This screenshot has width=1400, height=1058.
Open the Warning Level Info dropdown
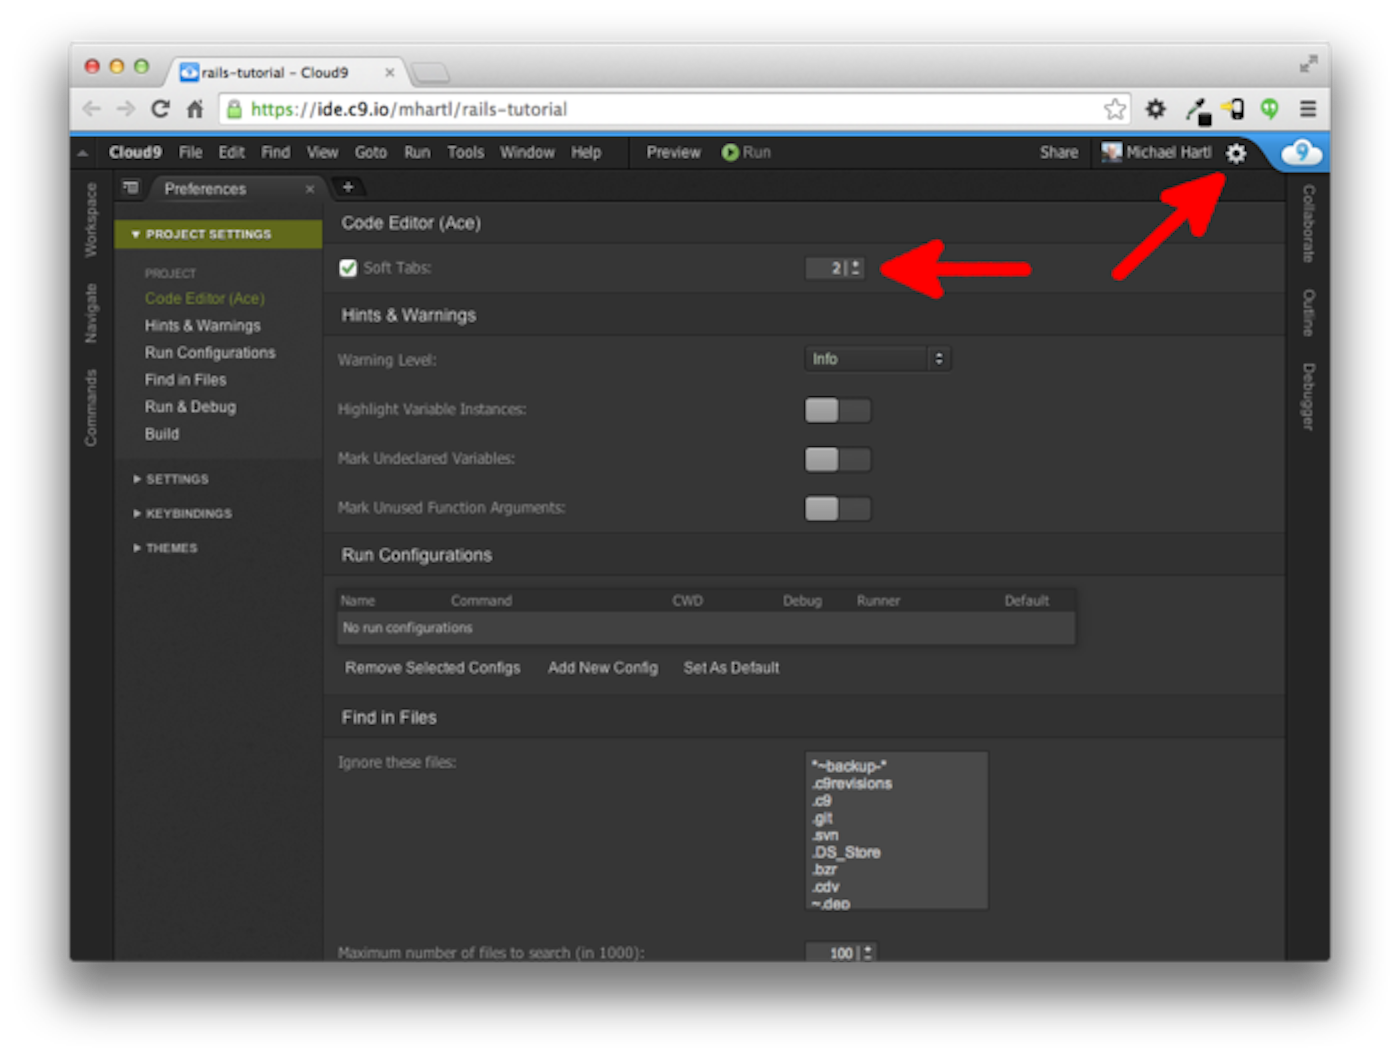pos(877,359)
